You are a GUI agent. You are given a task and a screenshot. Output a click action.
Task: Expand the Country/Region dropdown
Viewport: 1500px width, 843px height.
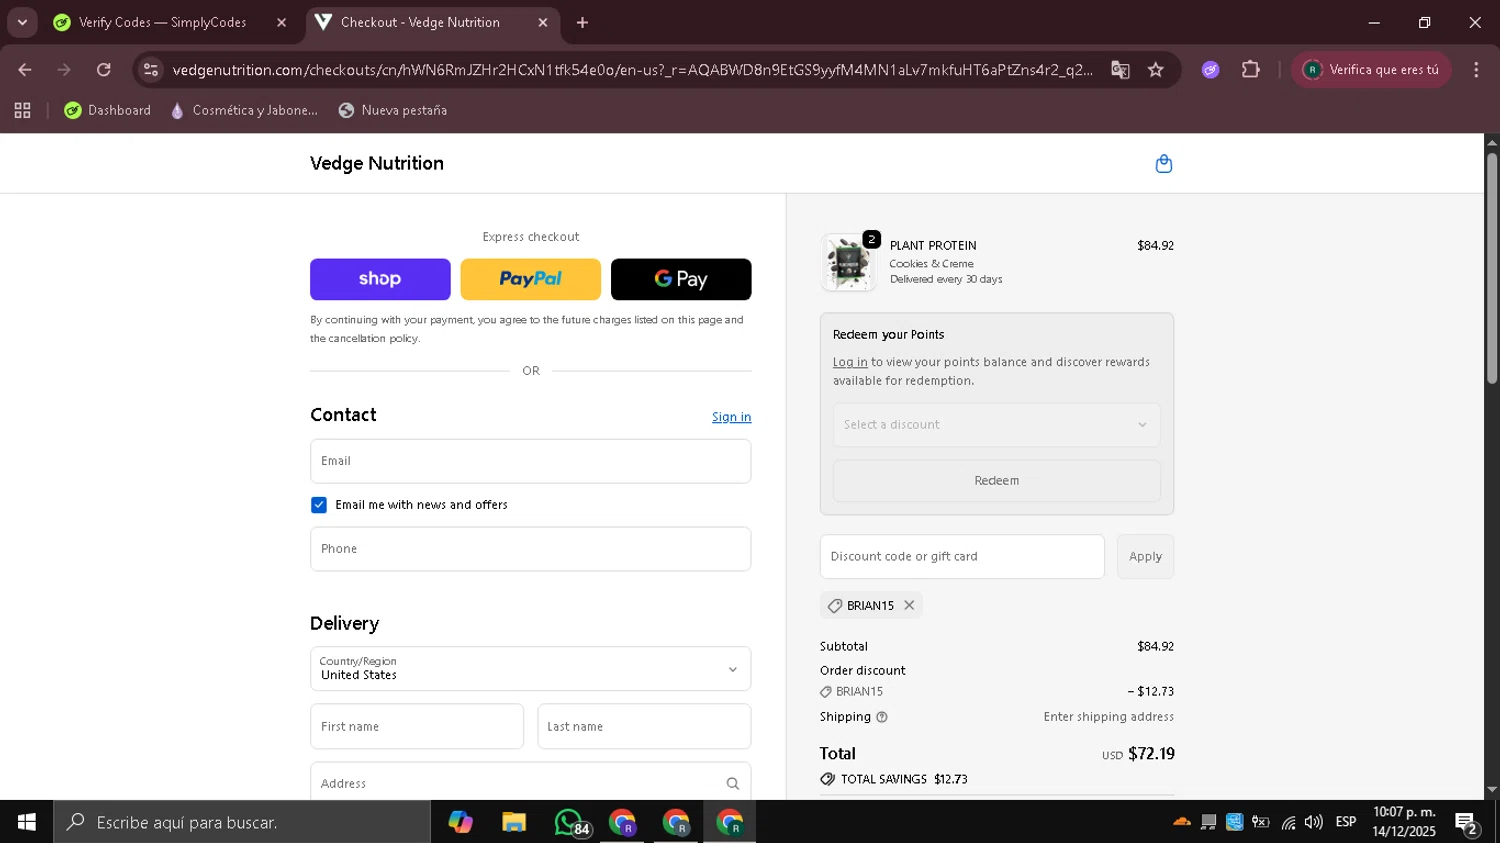pos(530,669)
